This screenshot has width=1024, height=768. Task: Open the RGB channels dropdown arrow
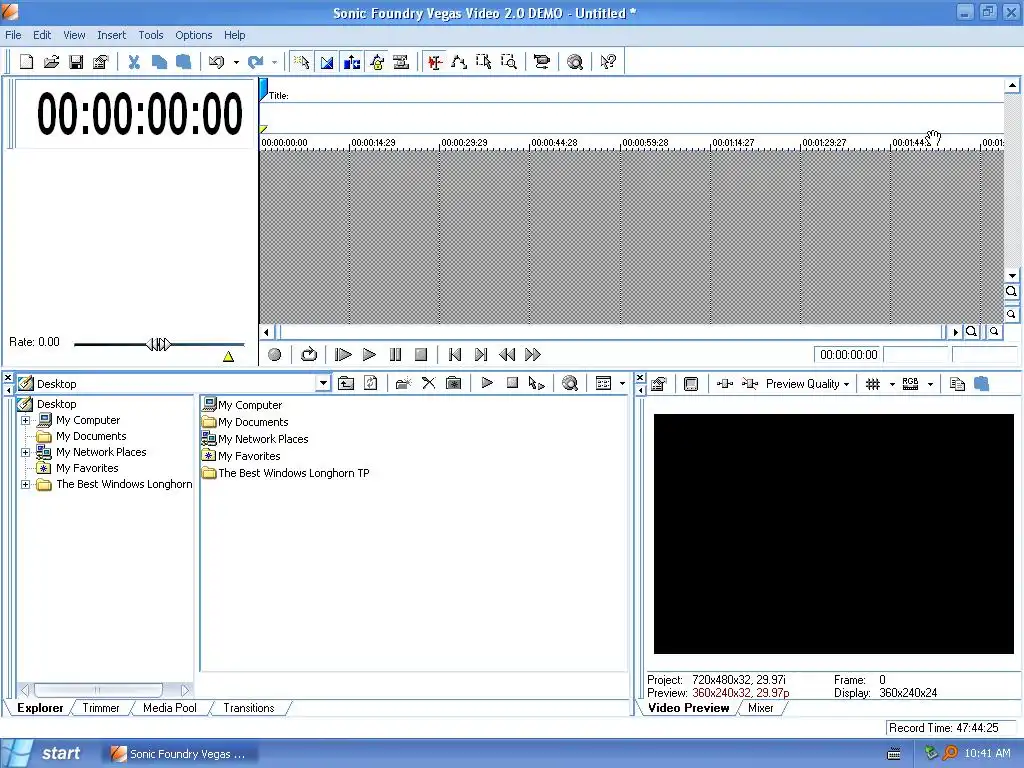pos(931,384)
